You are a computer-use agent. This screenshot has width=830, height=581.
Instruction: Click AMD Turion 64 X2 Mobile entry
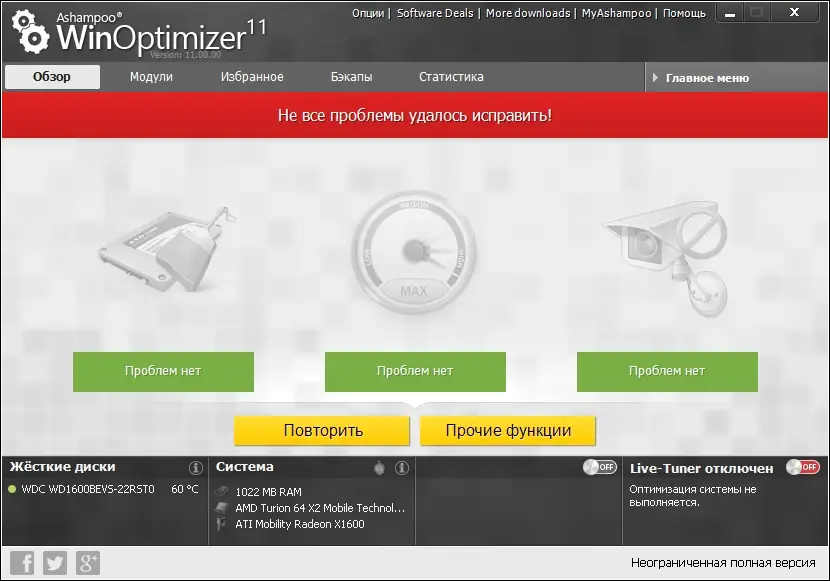(320, 508)
